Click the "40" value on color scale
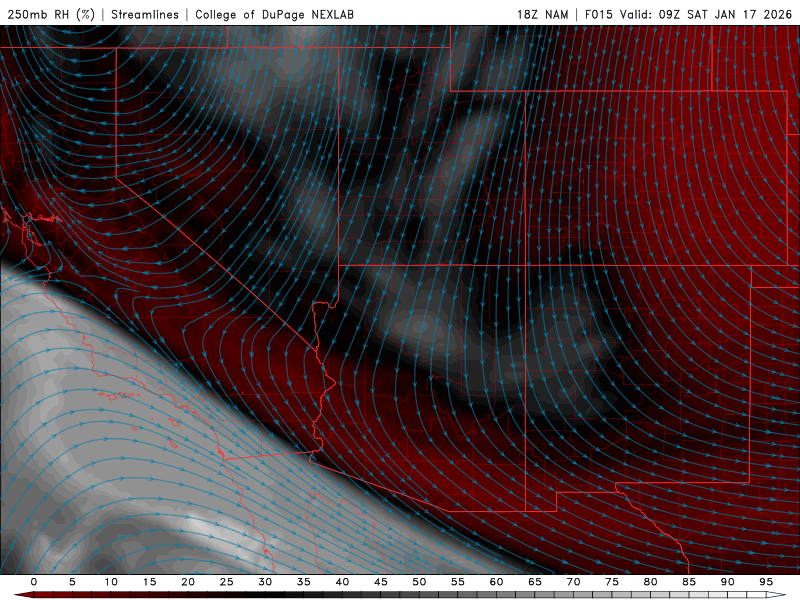 [x=342, y=582]
